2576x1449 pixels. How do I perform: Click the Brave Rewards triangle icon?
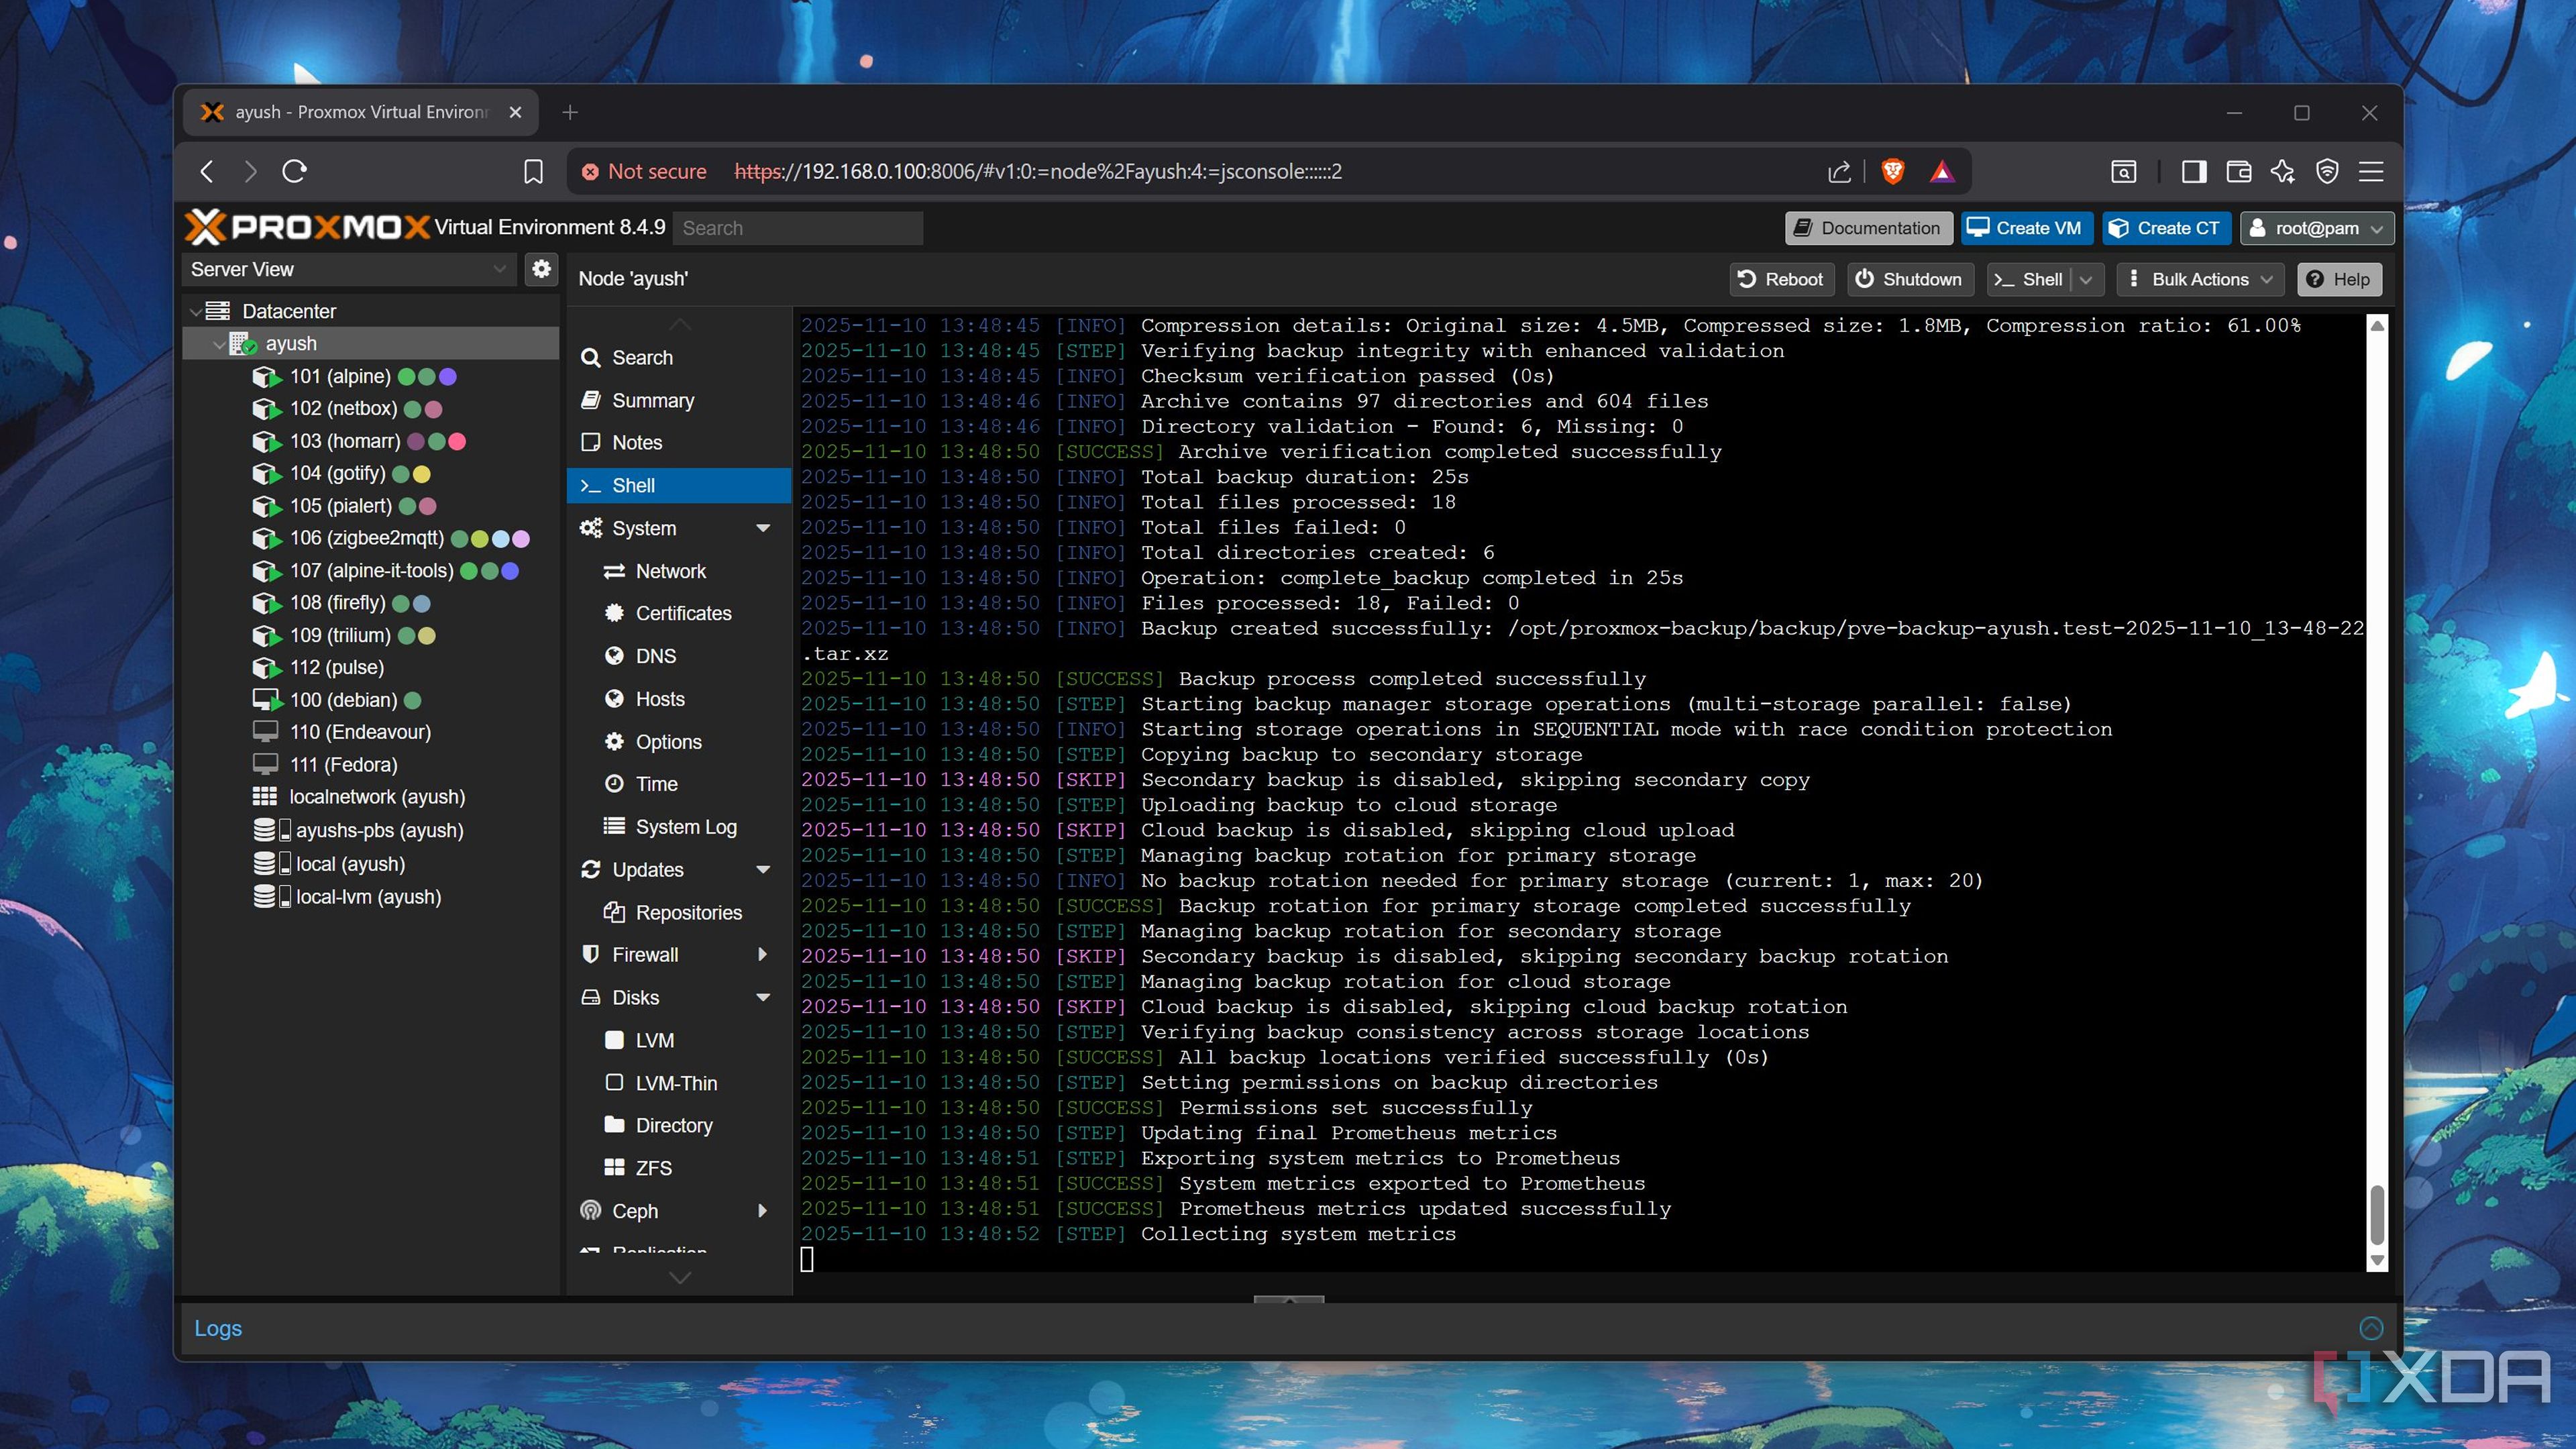tap(1942, 171)
